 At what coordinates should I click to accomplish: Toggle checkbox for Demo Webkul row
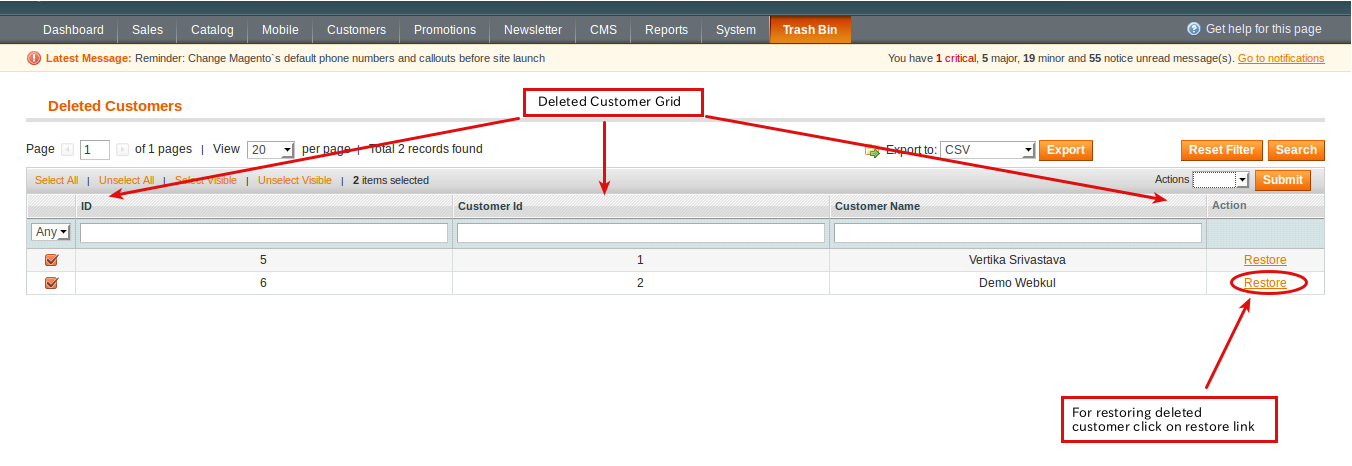52,283
